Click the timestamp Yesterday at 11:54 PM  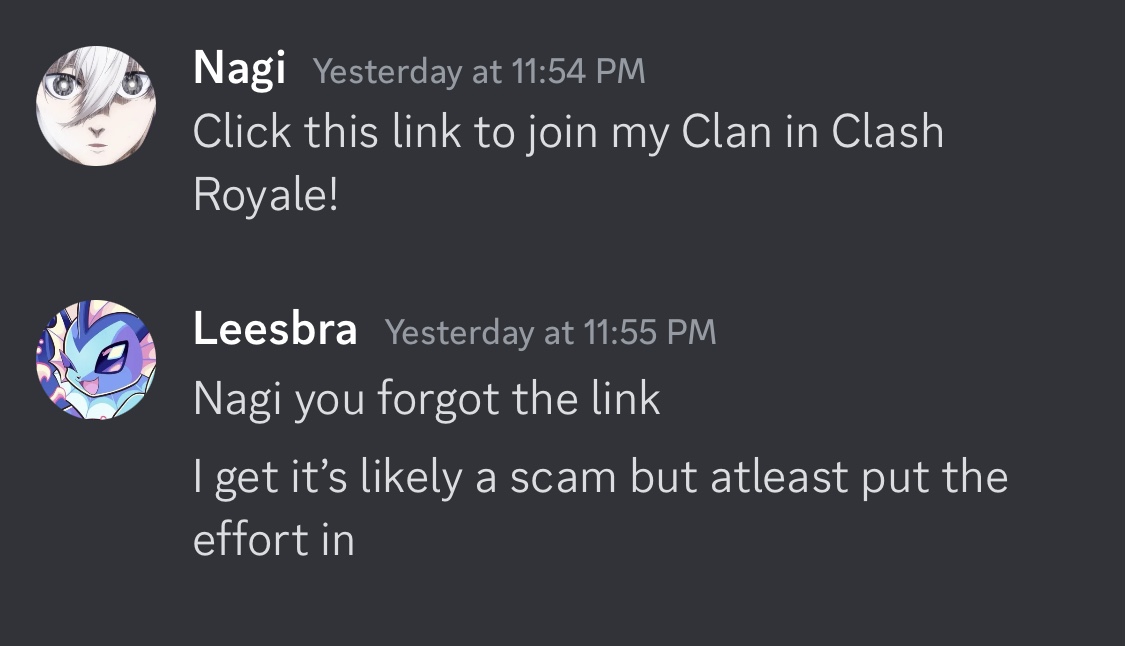(x=479, y=71)
